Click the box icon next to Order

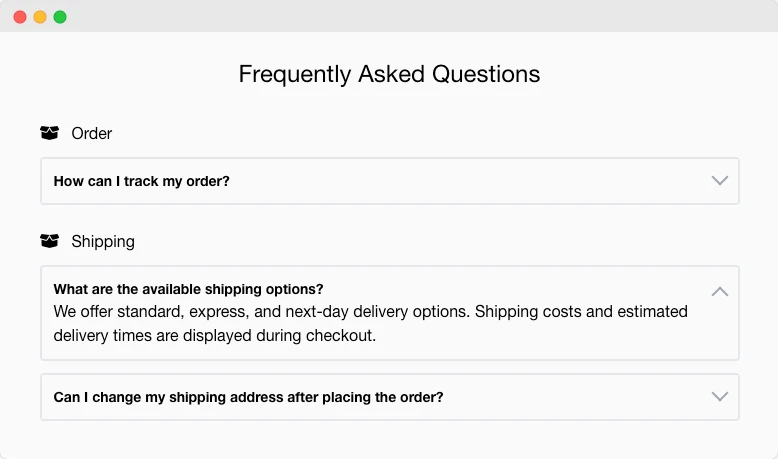coord(49,133)
